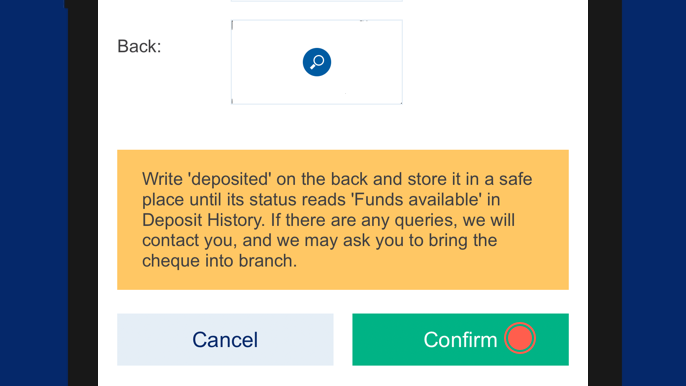Select the 'Back:' field label
686x386 pixels.
139,46
